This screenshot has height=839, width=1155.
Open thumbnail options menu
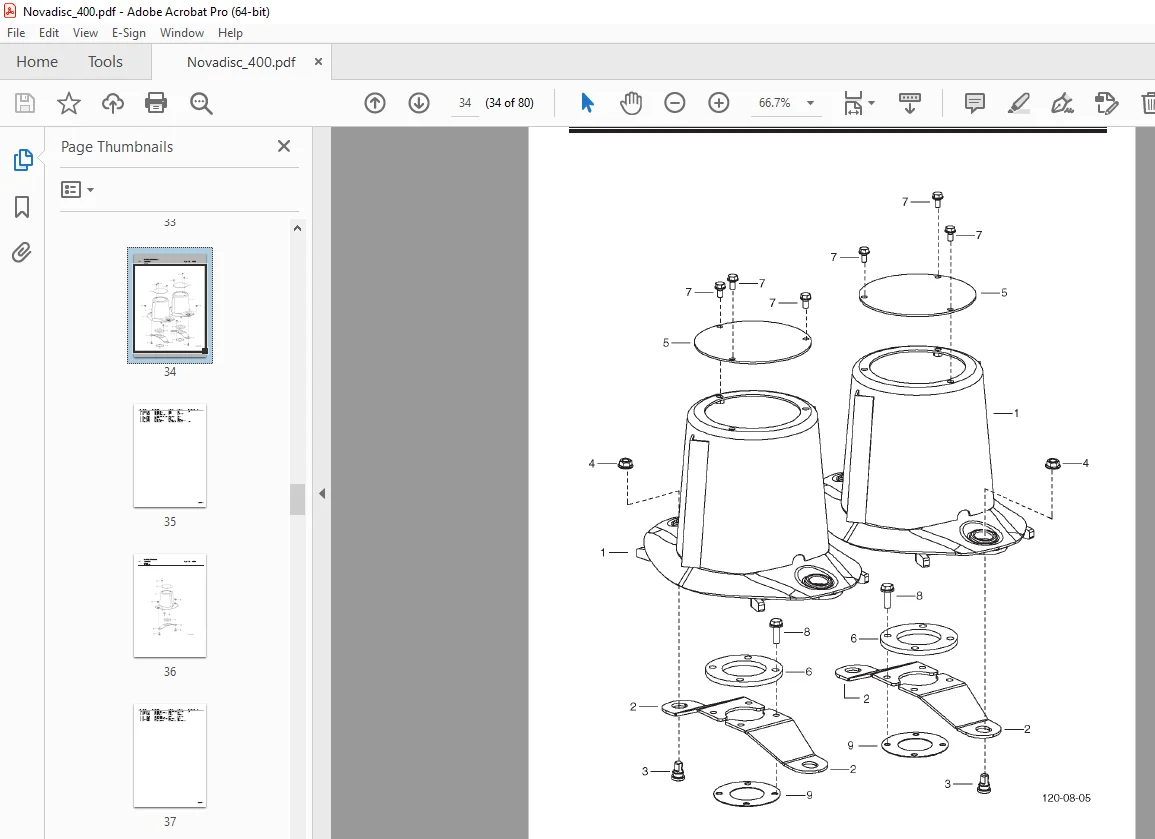[77, 190]
